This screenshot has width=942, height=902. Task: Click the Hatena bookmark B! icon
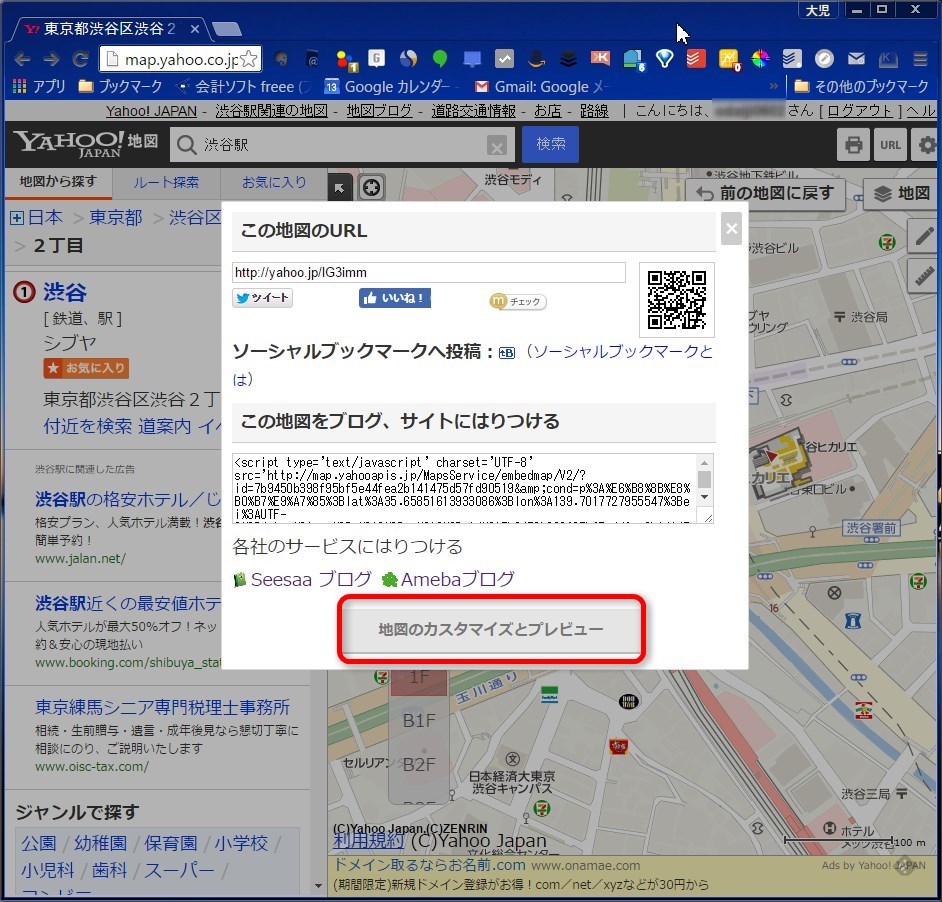(507, 353)
